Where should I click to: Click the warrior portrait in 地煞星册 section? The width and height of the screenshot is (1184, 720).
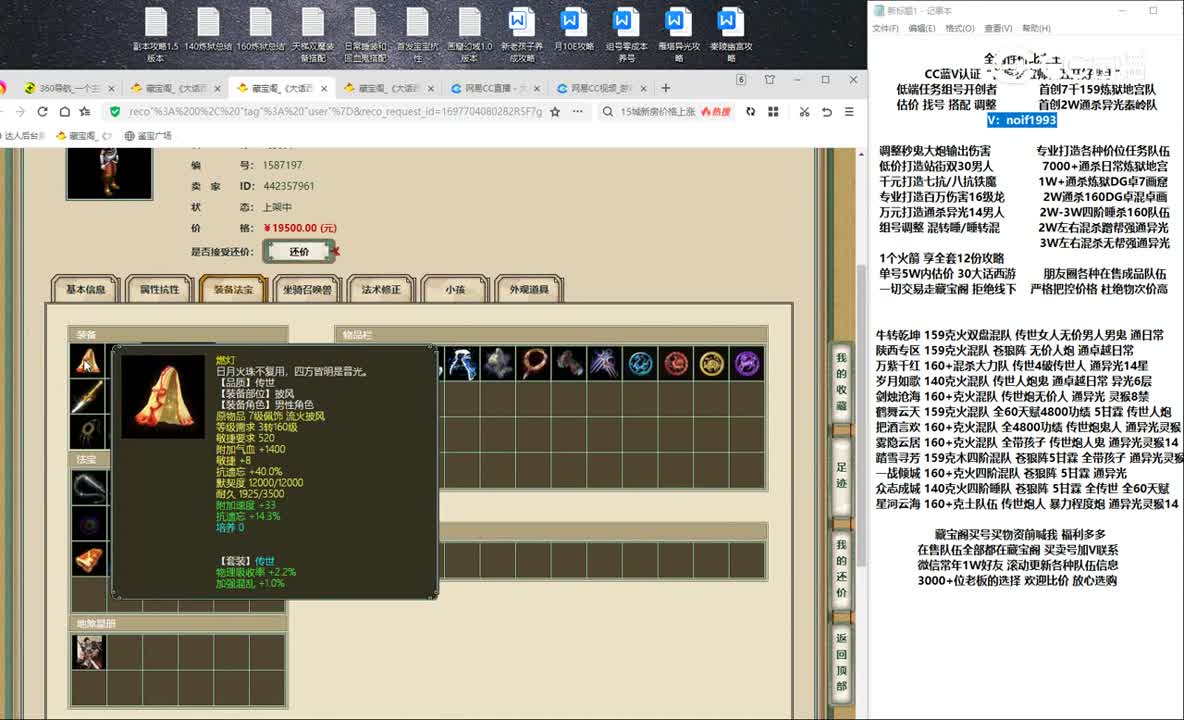(89, 652)
